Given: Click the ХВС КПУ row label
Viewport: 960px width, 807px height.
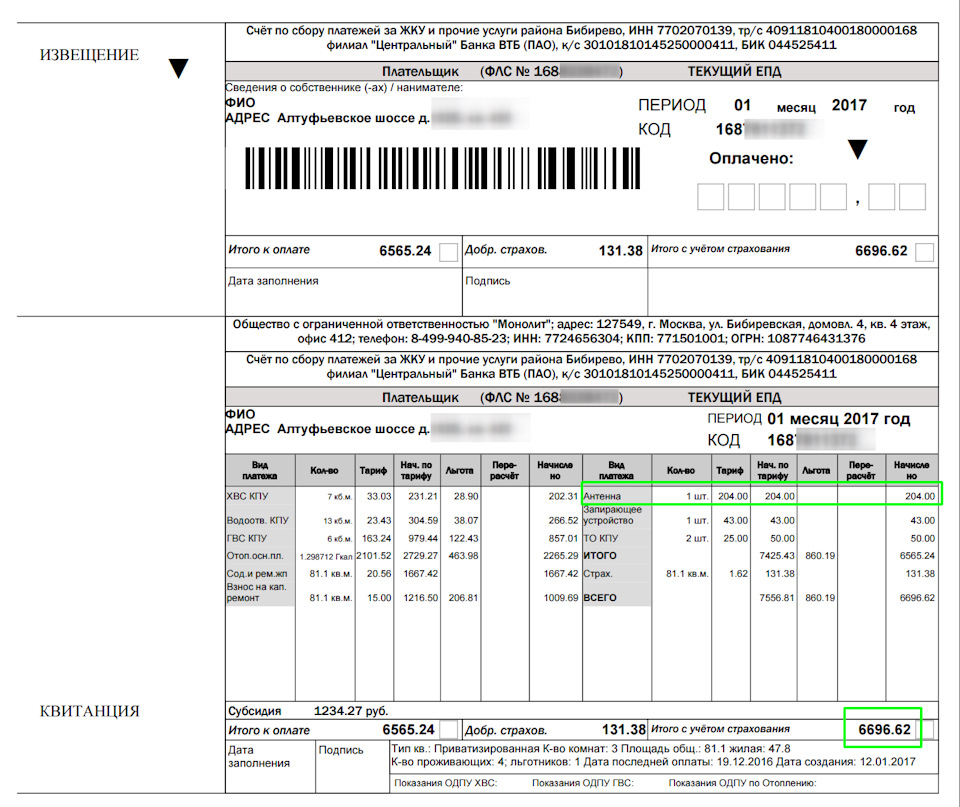Looking at the screenshot, I should (247, 496).
